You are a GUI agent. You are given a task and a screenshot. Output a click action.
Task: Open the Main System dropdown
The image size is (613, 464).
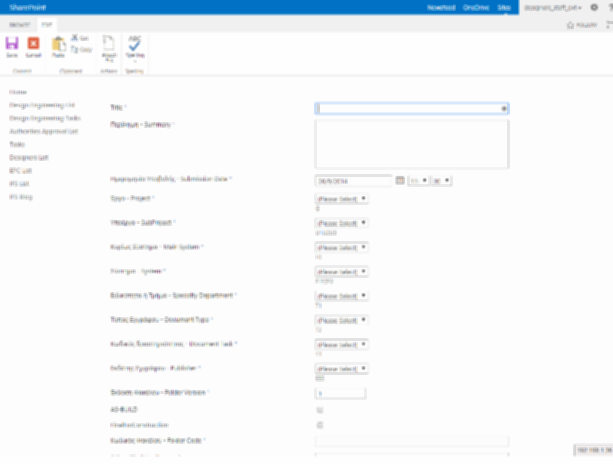pyautogui.click(x=342, y=247)
